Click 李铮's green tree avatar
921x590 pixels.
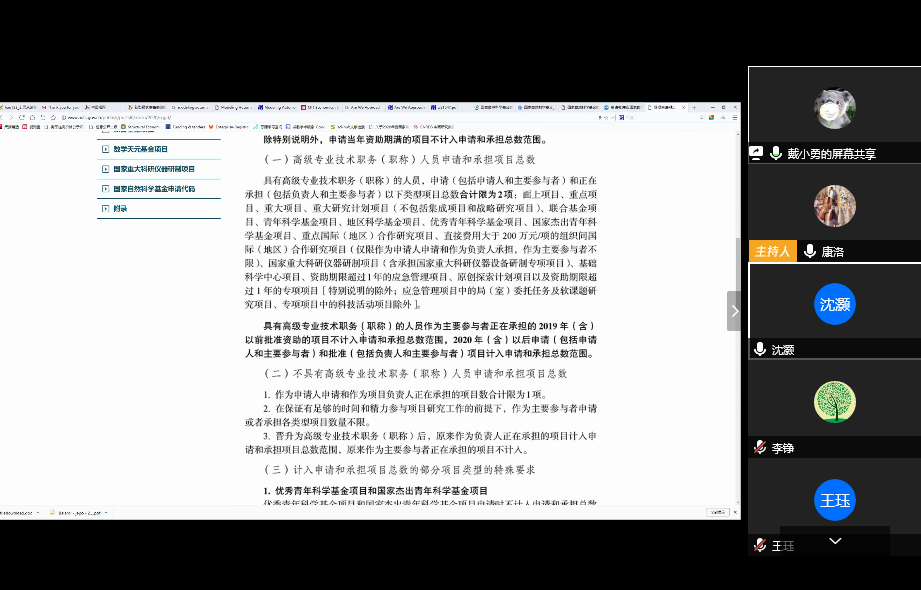pyautogui.click(x=834, y=402)
